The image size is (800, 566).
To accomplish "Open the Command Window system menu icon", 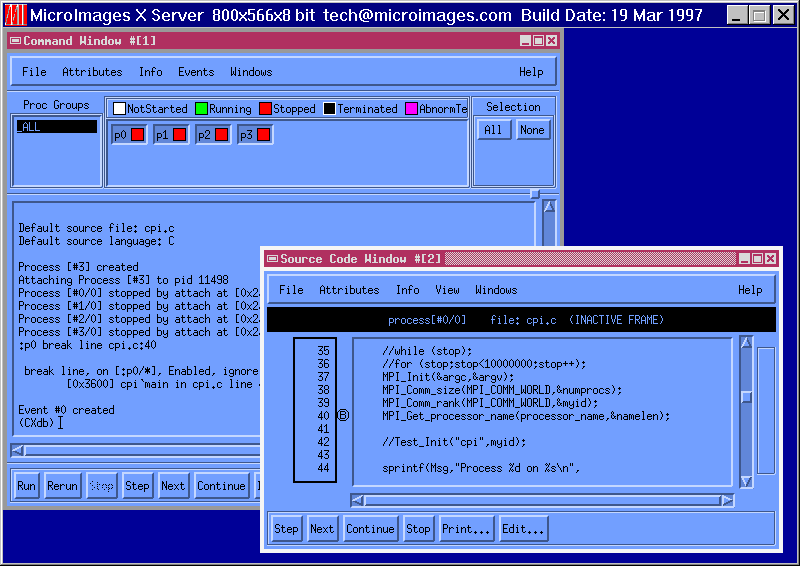I will coord(15,41).
